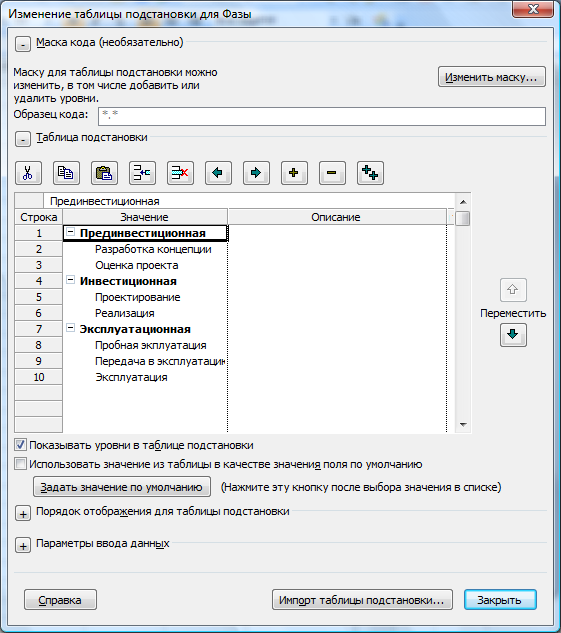
Task: Click the single plus show-subvalues icon
Action: point(294,173)
